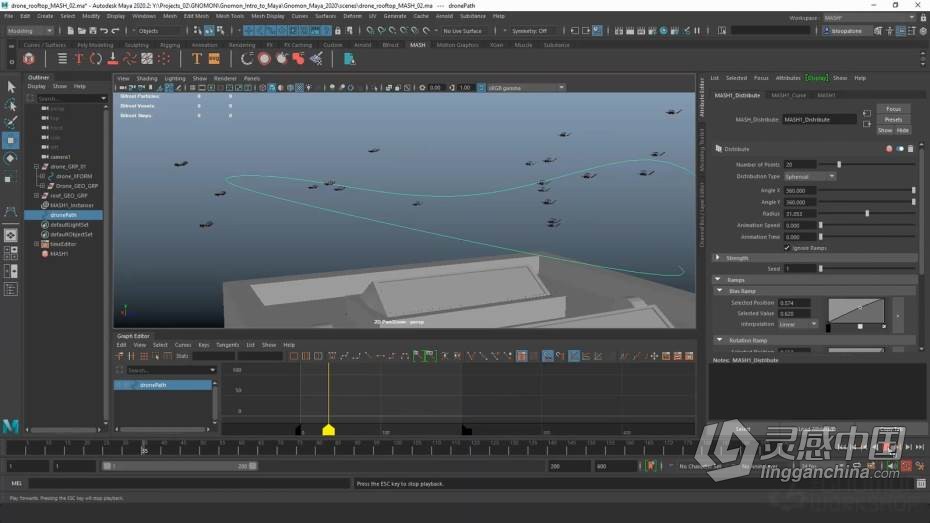The height and width of the screenshot is (523, 930).
Task: Switch to the Rigging shelf tab
Action: pos(170,45)
